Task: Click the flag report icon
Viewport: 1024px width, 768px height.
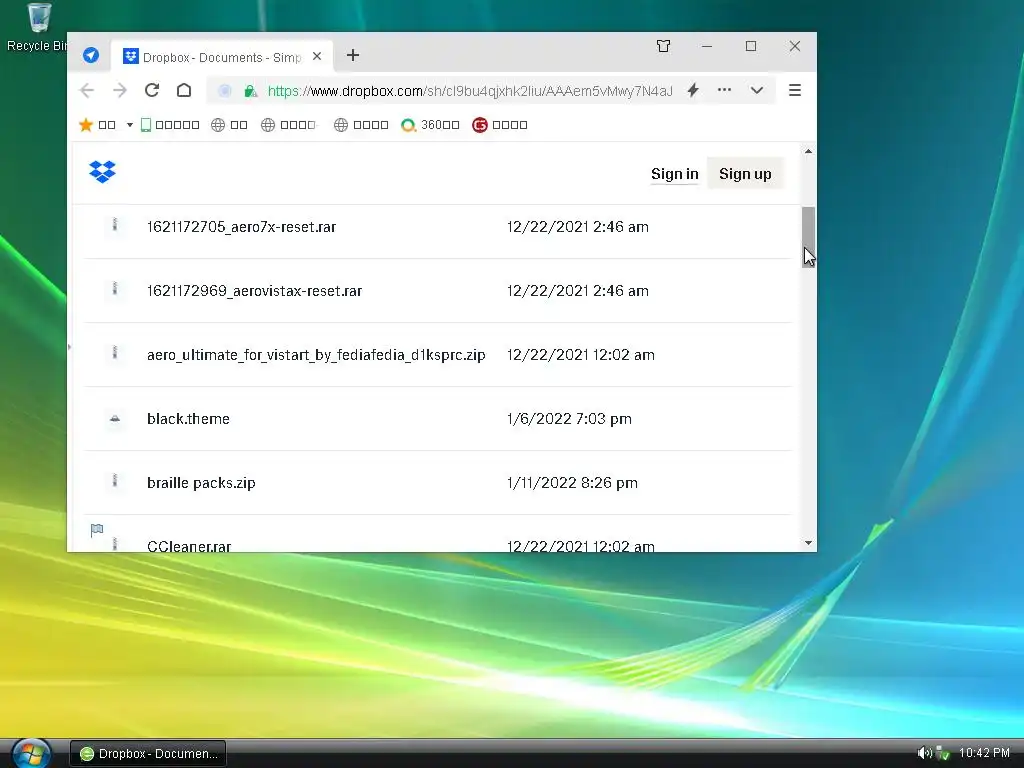Action: pyautogui.click(x=97, y=530)
